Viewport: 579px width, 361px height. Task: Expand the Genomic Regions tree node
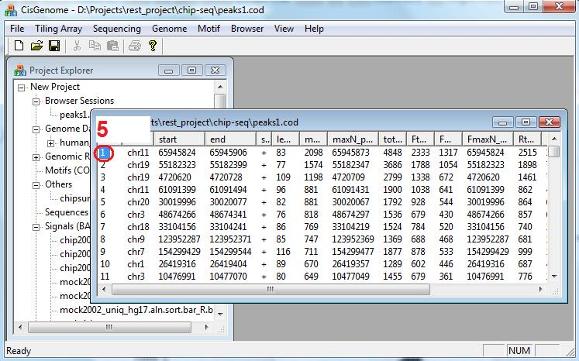(36, 157)
